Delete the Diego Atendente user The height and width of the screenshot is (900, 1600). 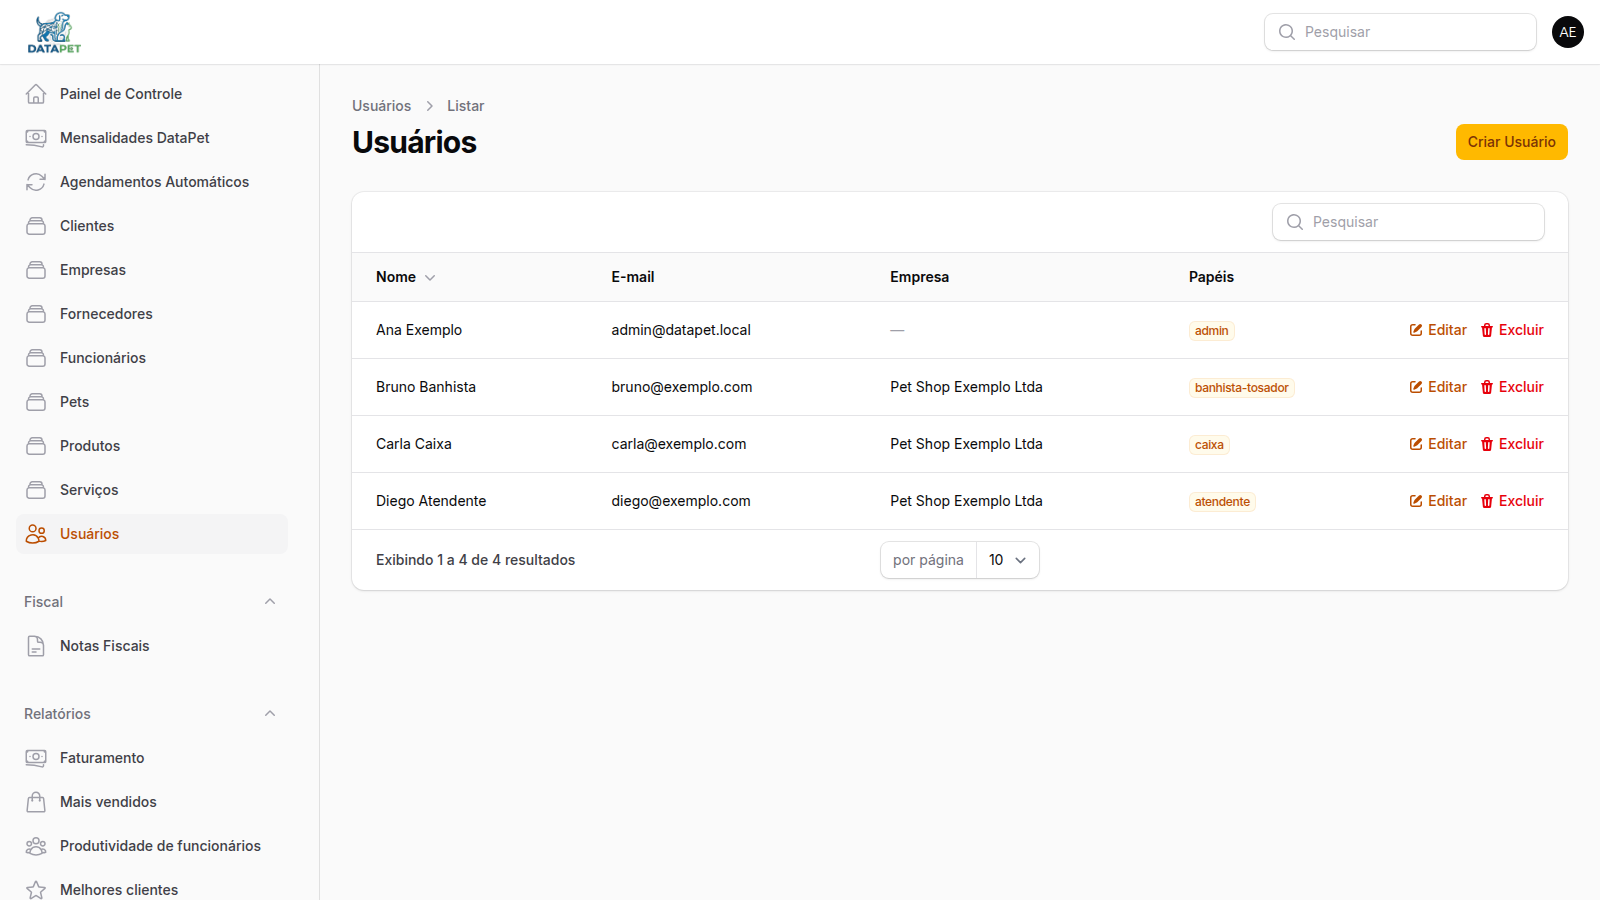tap(1512, 501)
